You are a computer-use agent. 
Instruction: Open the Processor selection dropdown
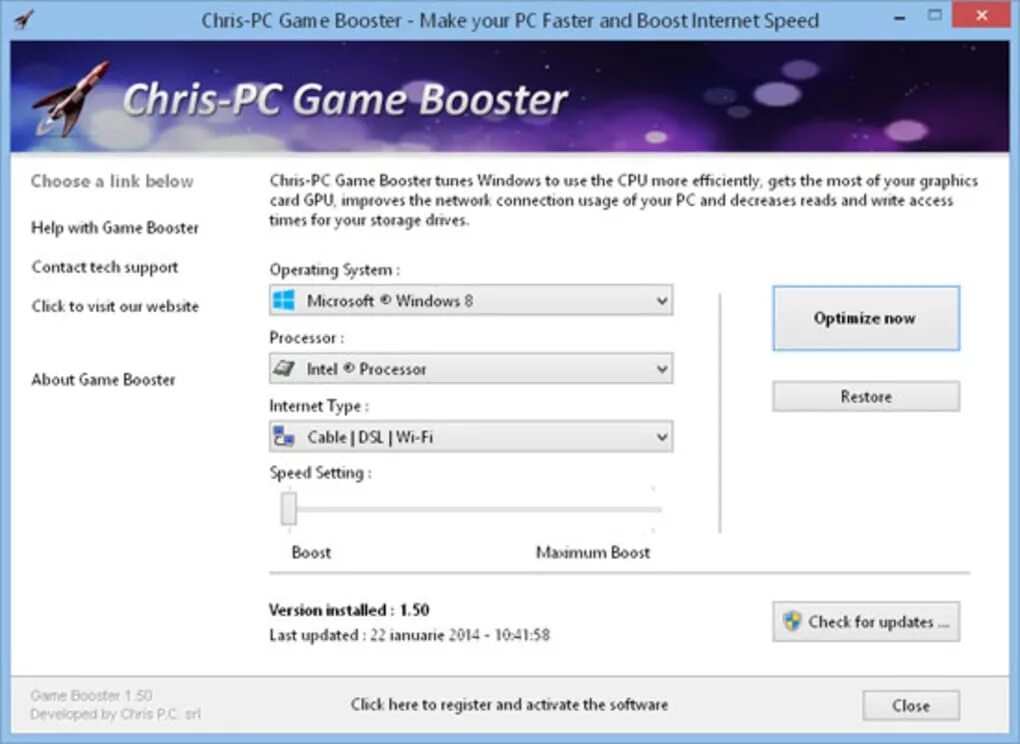point(660,368)
